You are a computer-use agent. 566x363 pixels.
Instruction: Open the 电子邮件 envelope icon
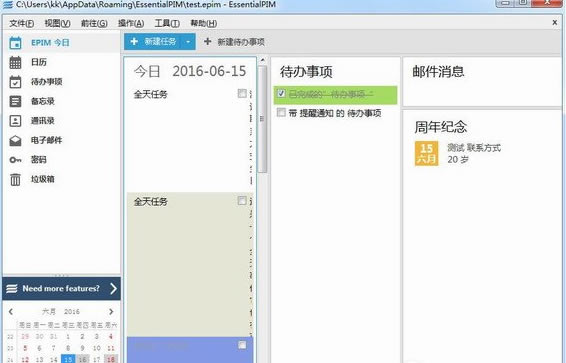click(x=15, y=140)
